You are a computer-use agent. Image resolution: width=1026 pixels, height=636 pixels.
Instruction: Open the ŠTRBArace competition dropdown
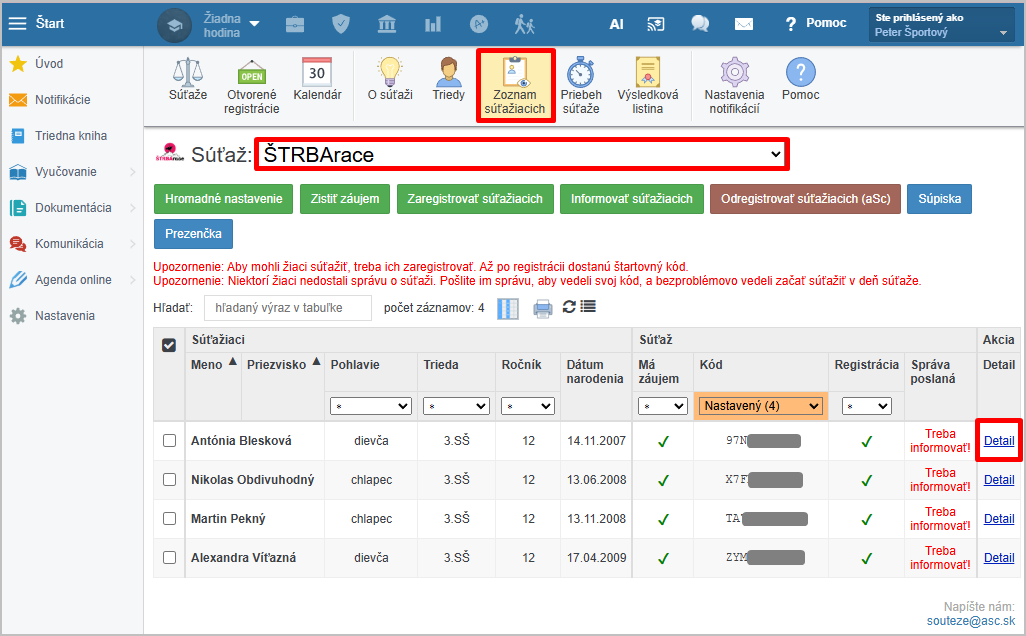pyautogui.click(x=521, y=155)
